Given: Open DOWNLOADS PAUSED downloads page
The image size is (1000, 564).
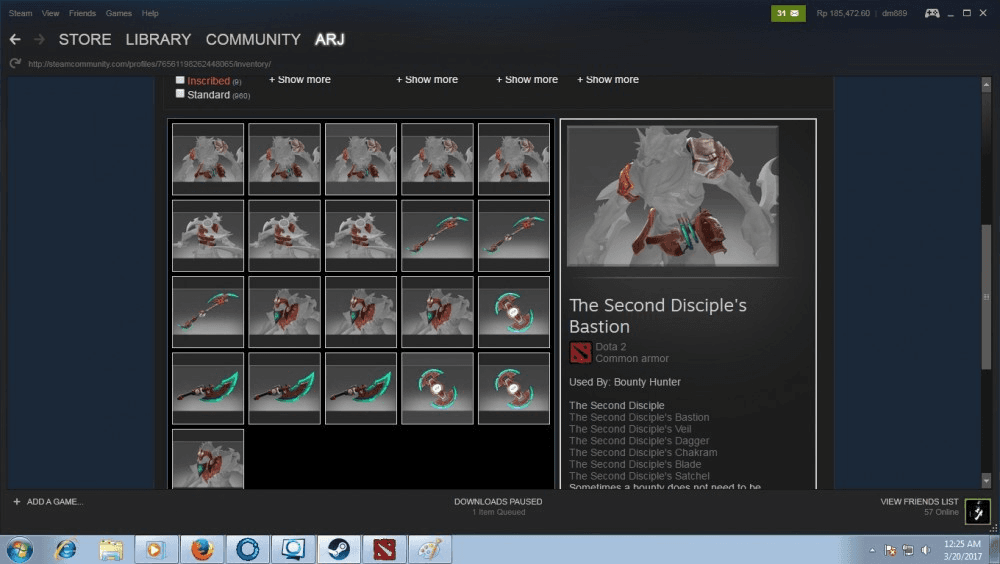Looking at the screenshot, I should pyautogui.click(x=498, y=501).
